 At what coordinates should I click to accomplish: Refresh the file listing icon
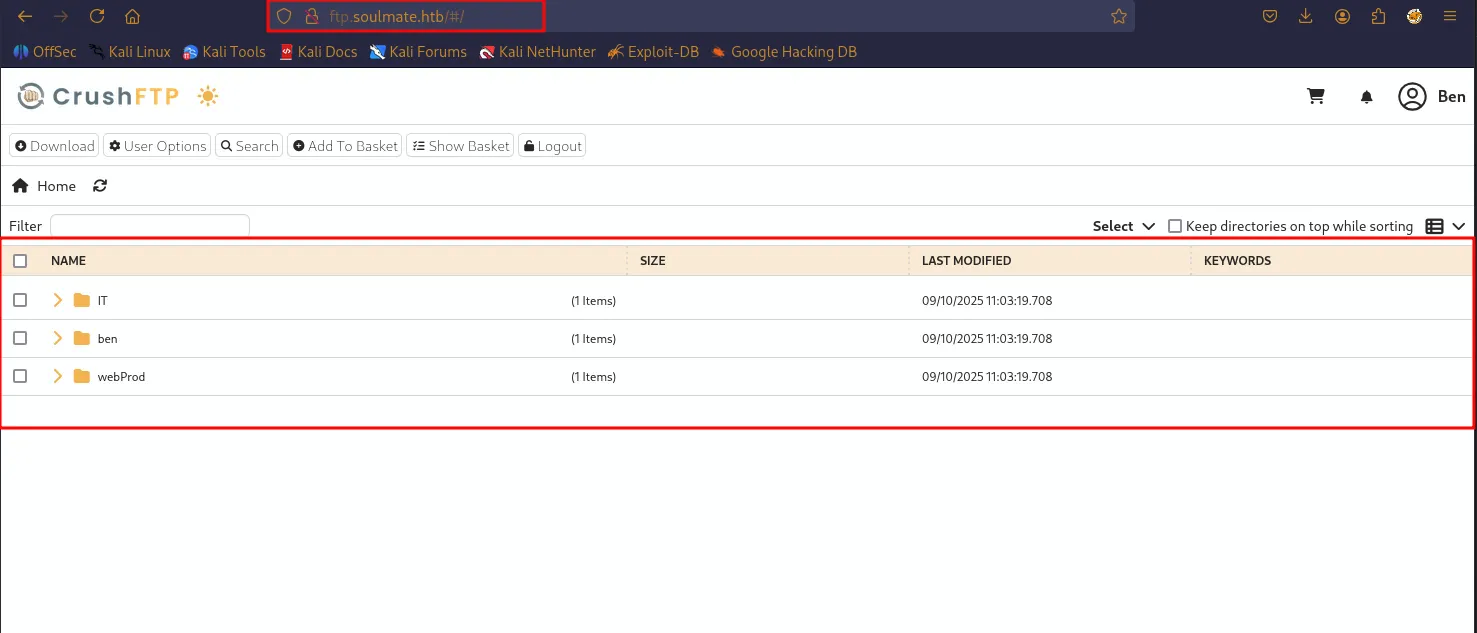click(x=100, y=186)
